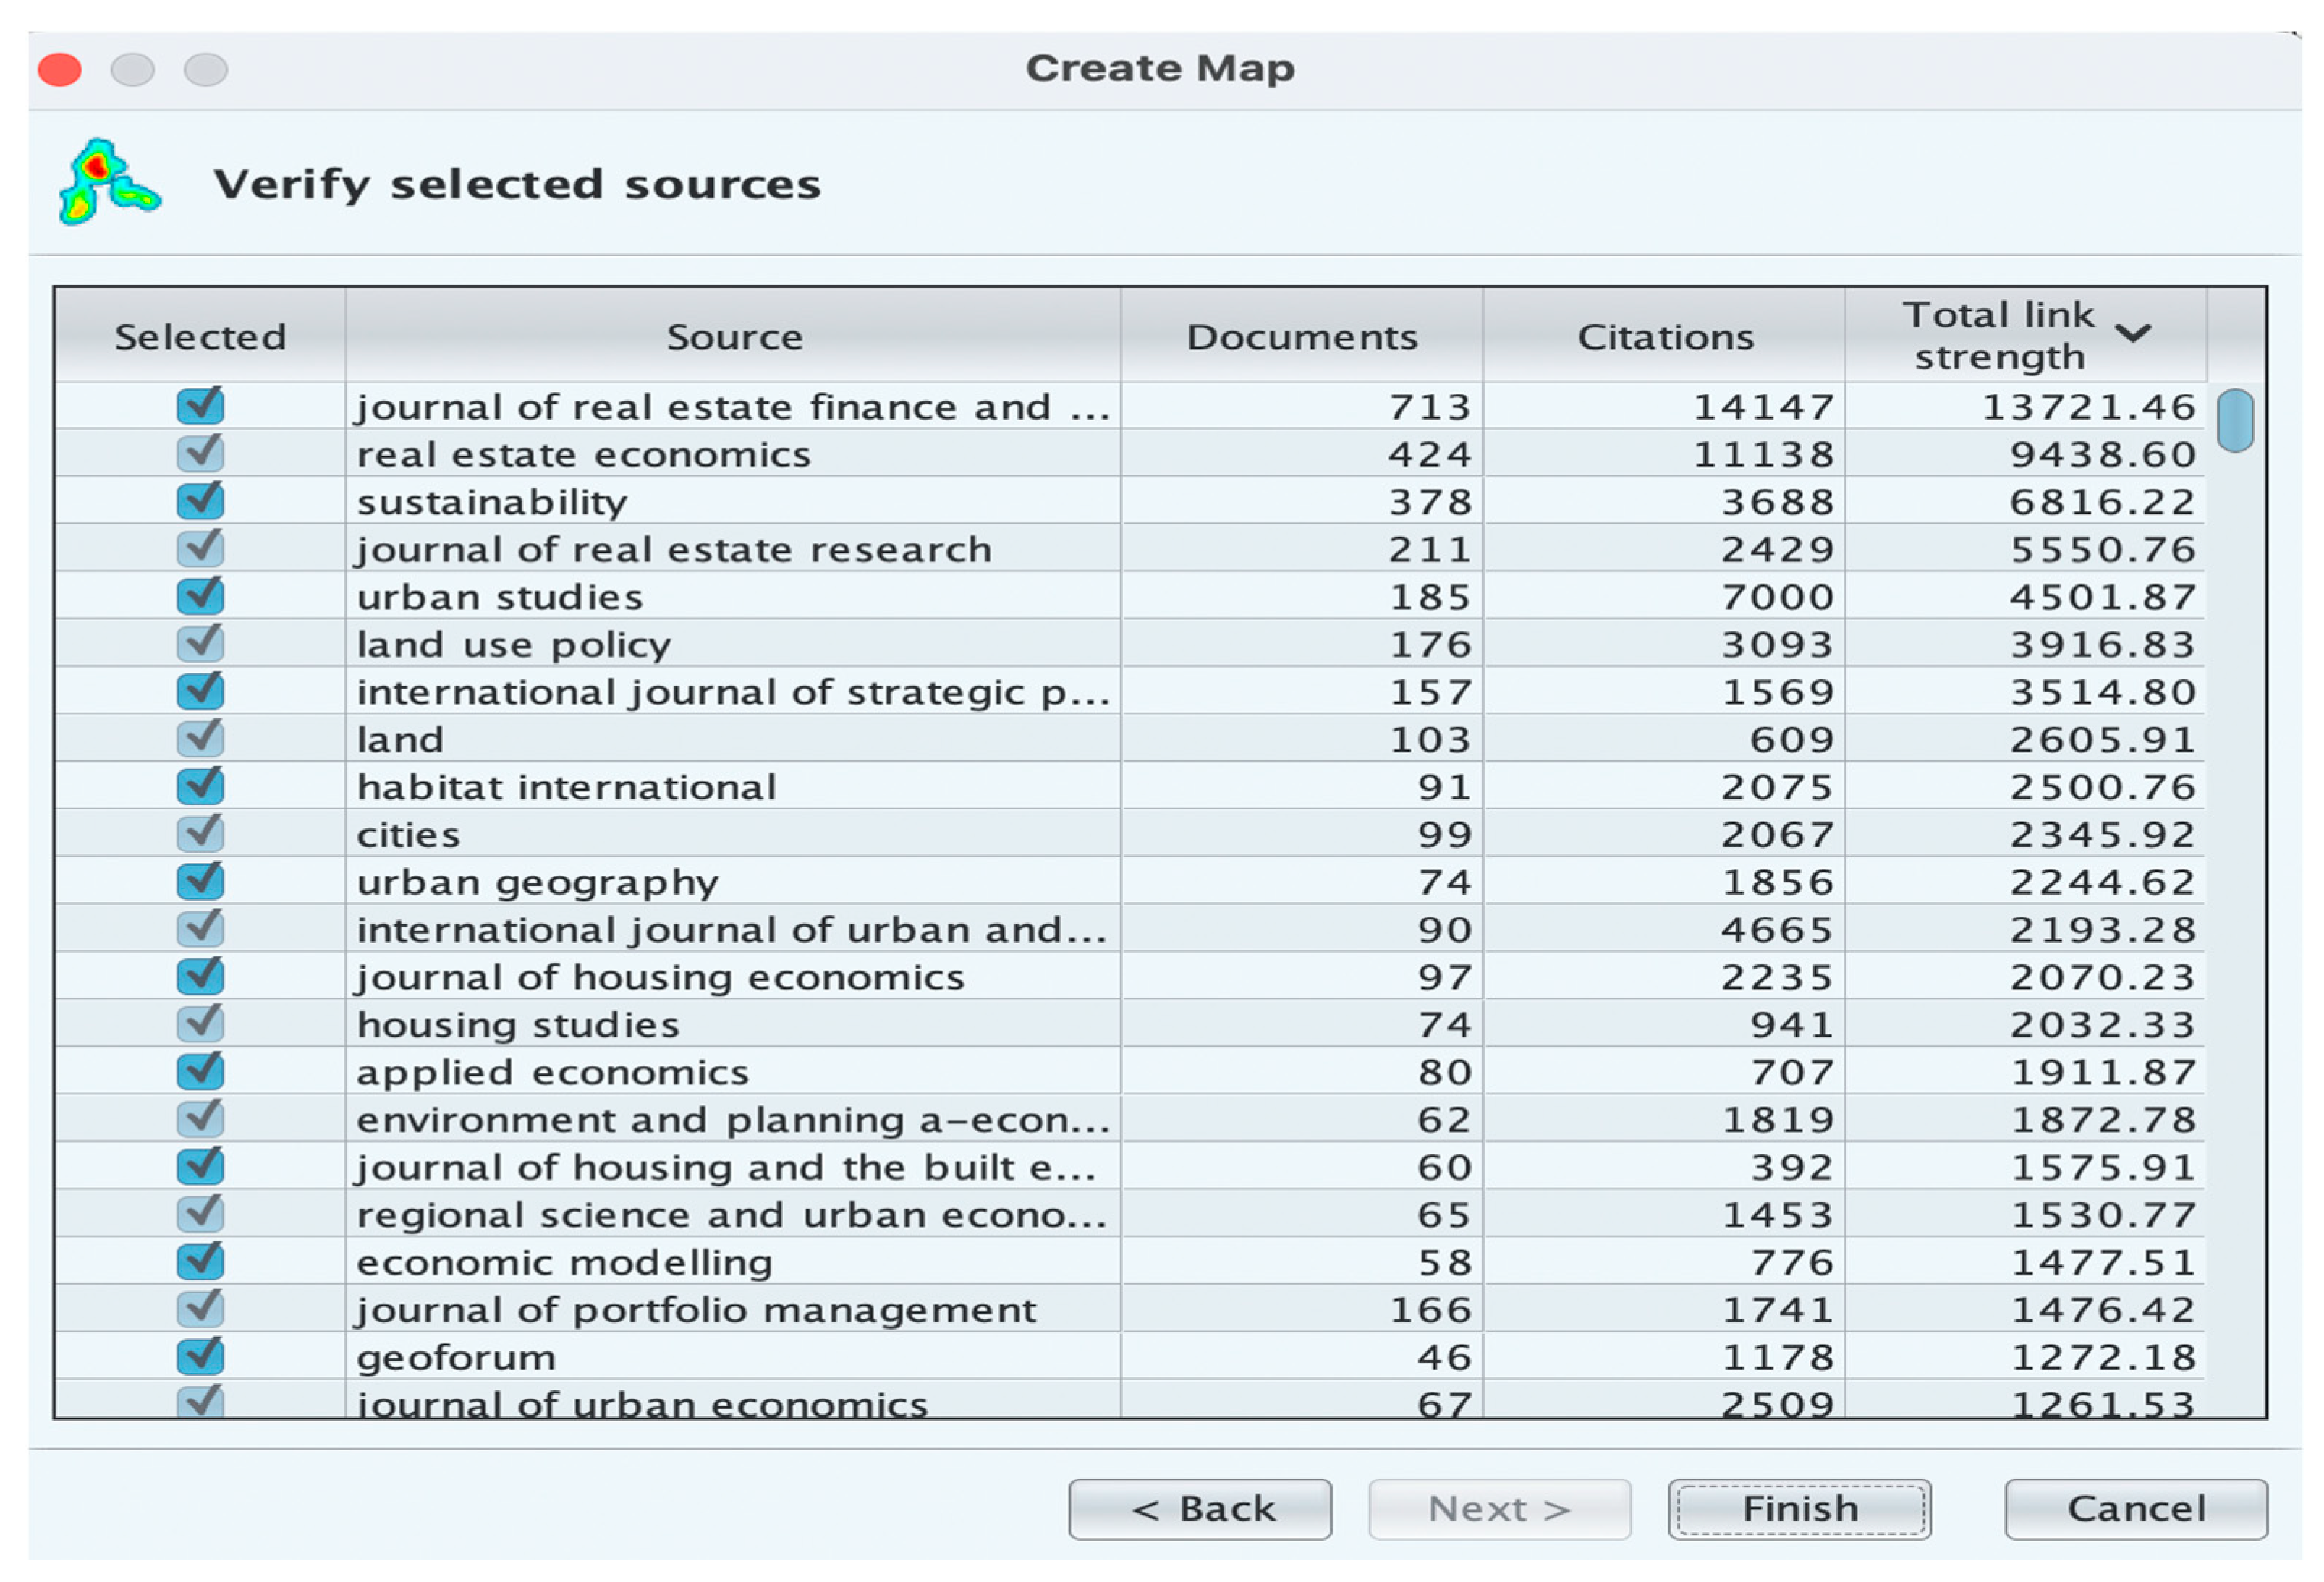Toggle the land use policy checkbox
Screen dimensions: 2324x1582
click(x=200, y=643)
